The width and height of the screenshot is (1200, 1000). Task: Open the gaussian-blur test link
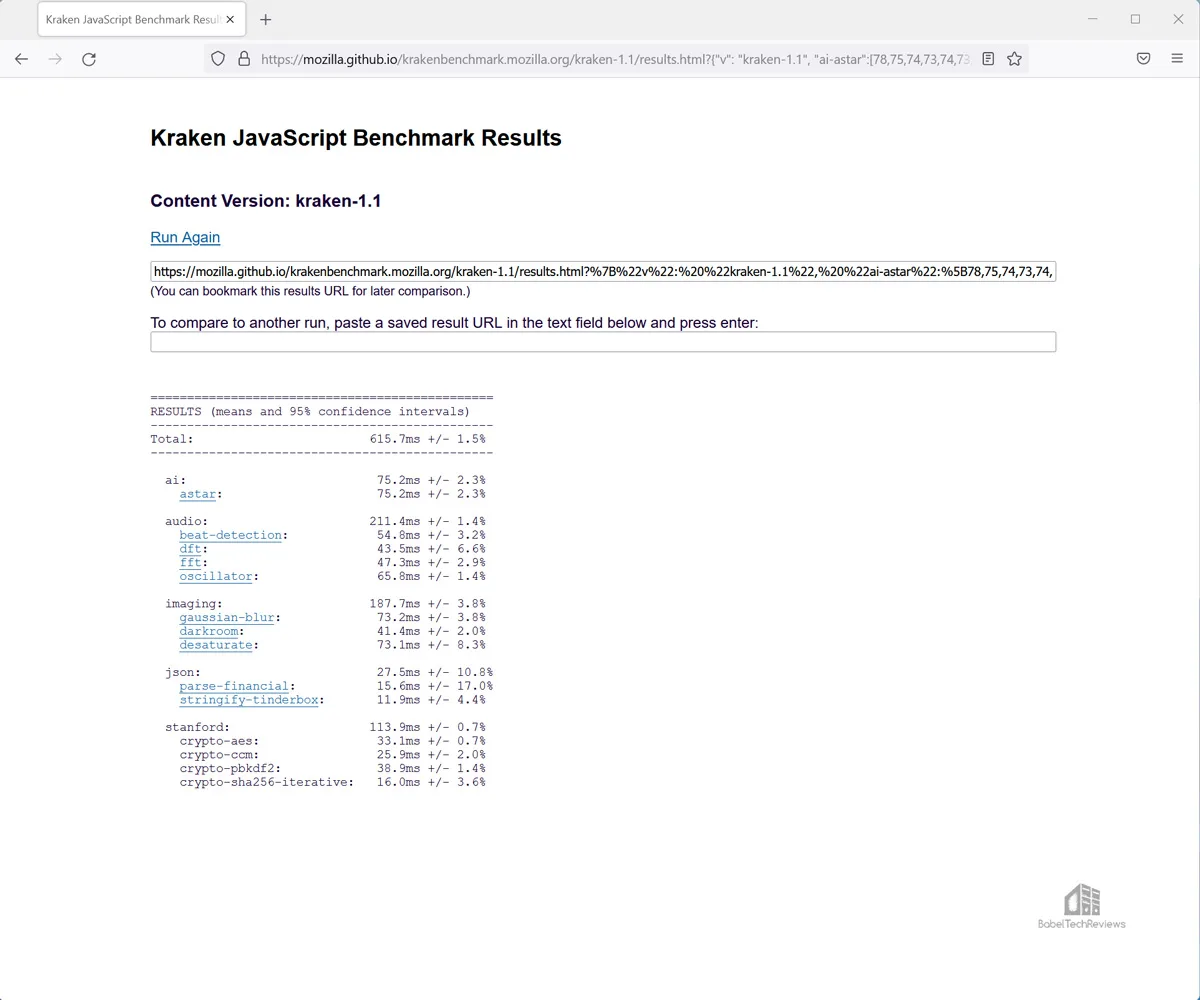227,618
